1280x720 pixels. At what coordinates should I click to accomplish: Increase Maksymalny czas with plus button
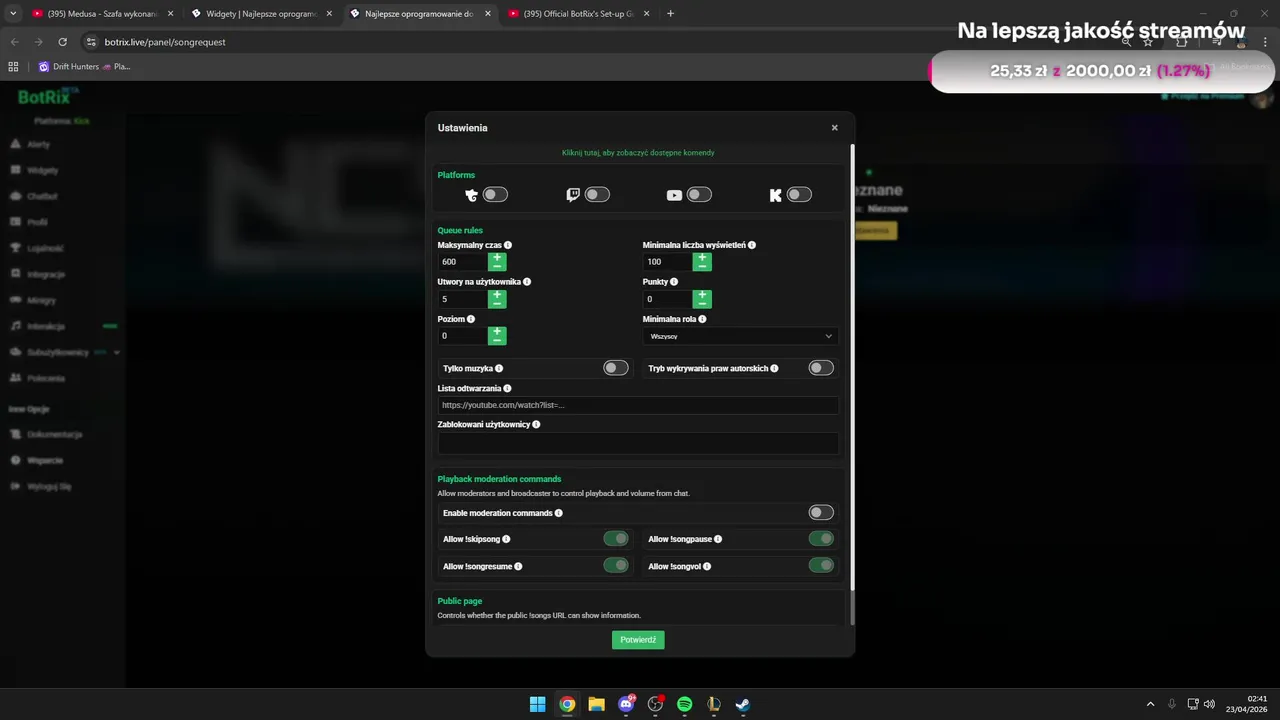497,257
